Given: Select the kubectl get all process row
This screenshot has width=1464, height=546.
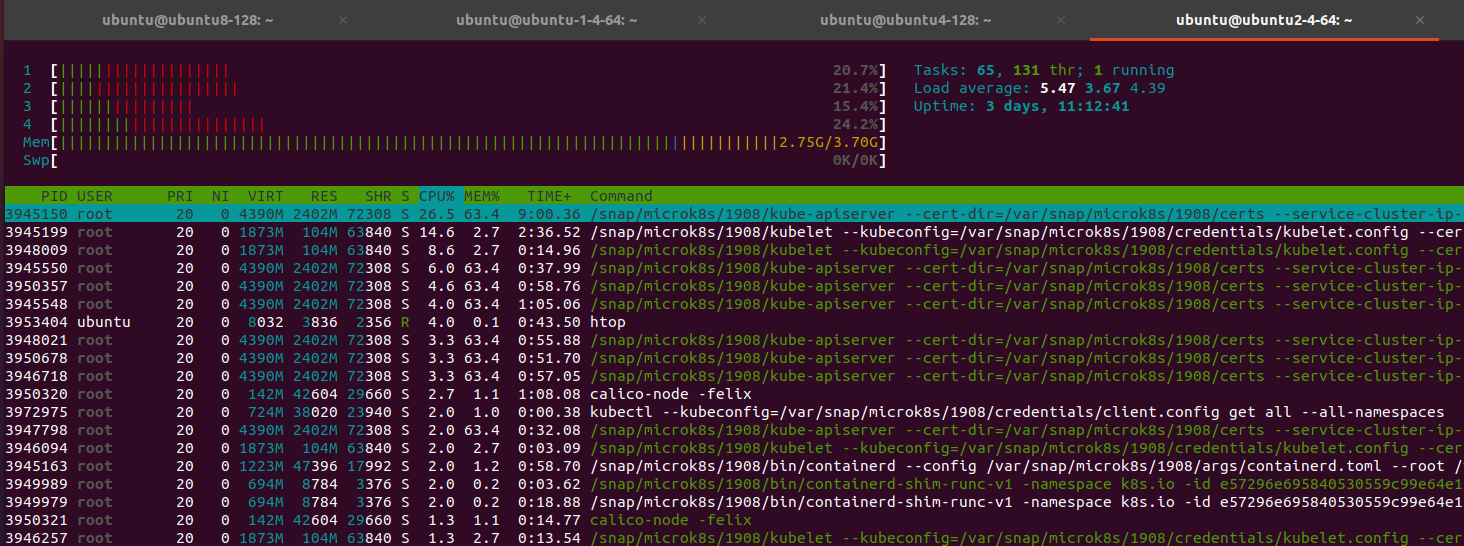Looking at the screenshot, I should tap(734, 412).
